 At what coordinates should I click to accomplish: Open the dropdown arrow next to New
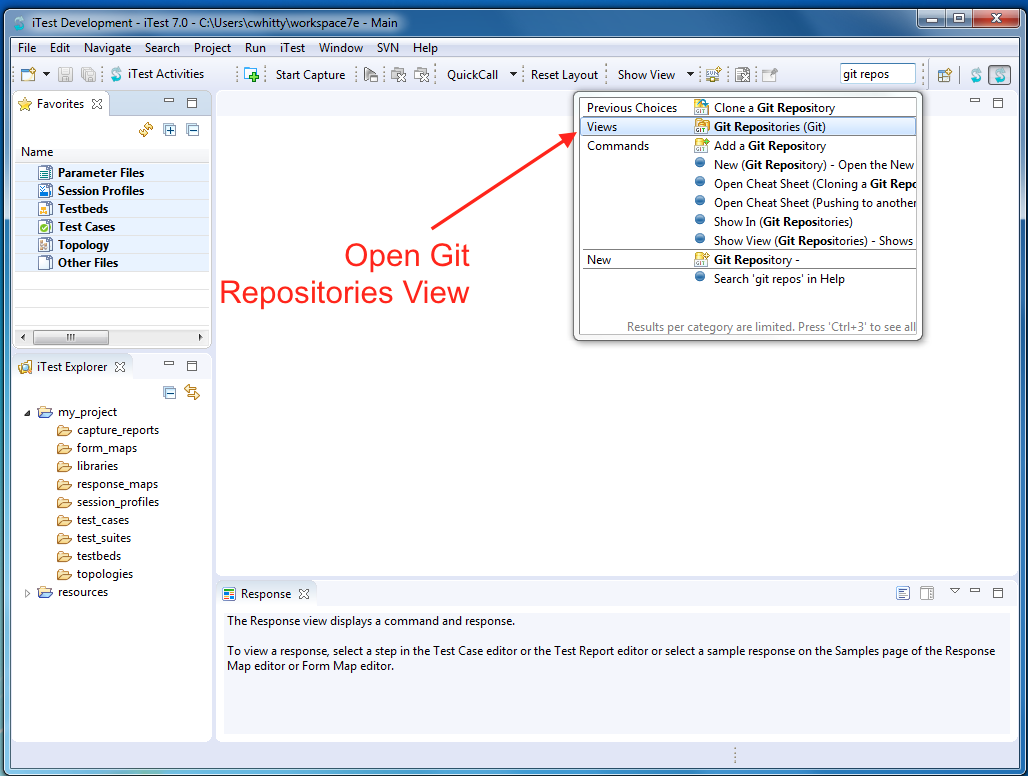tap(47, 74)
